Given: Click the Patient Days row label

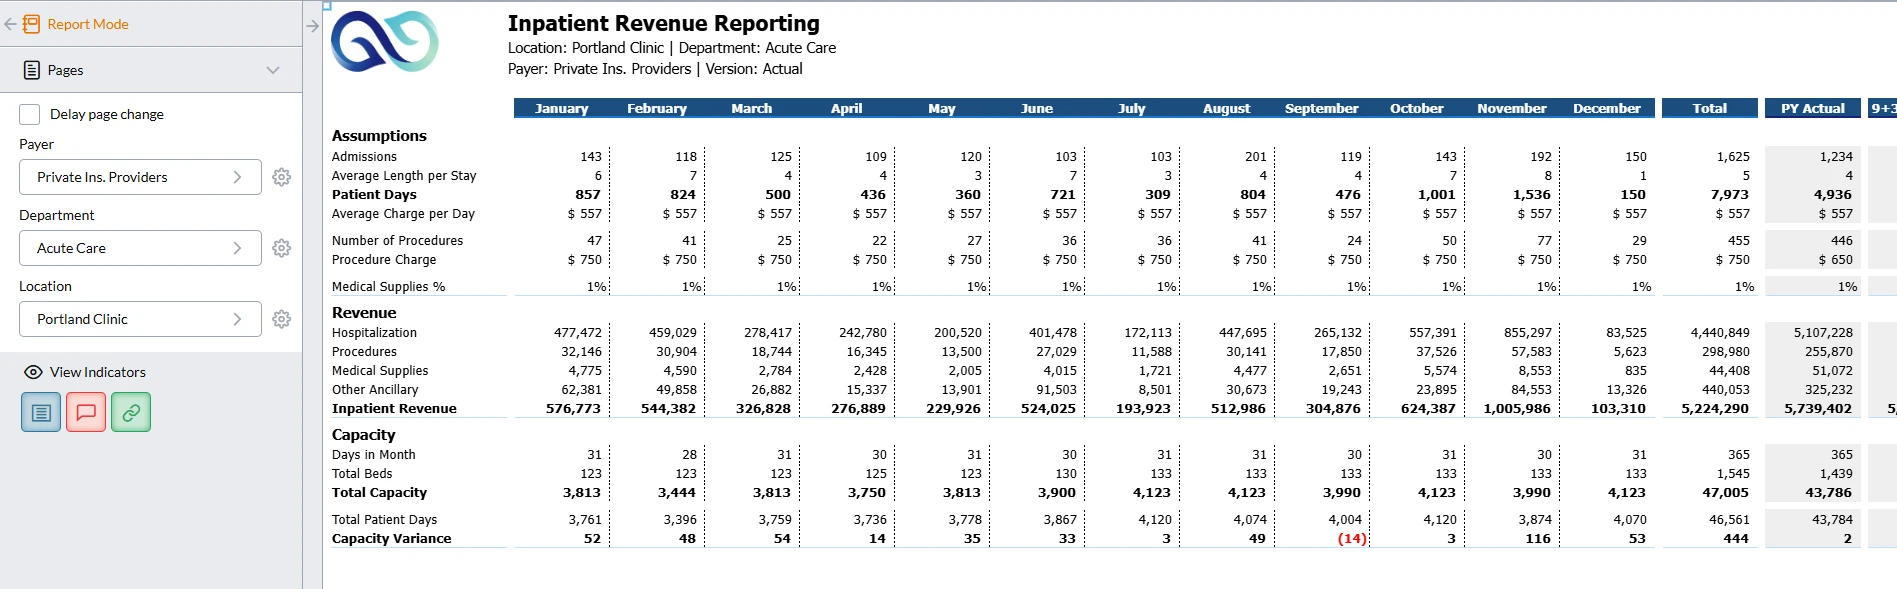Looking at the screenshot, I should click(374, 195).
